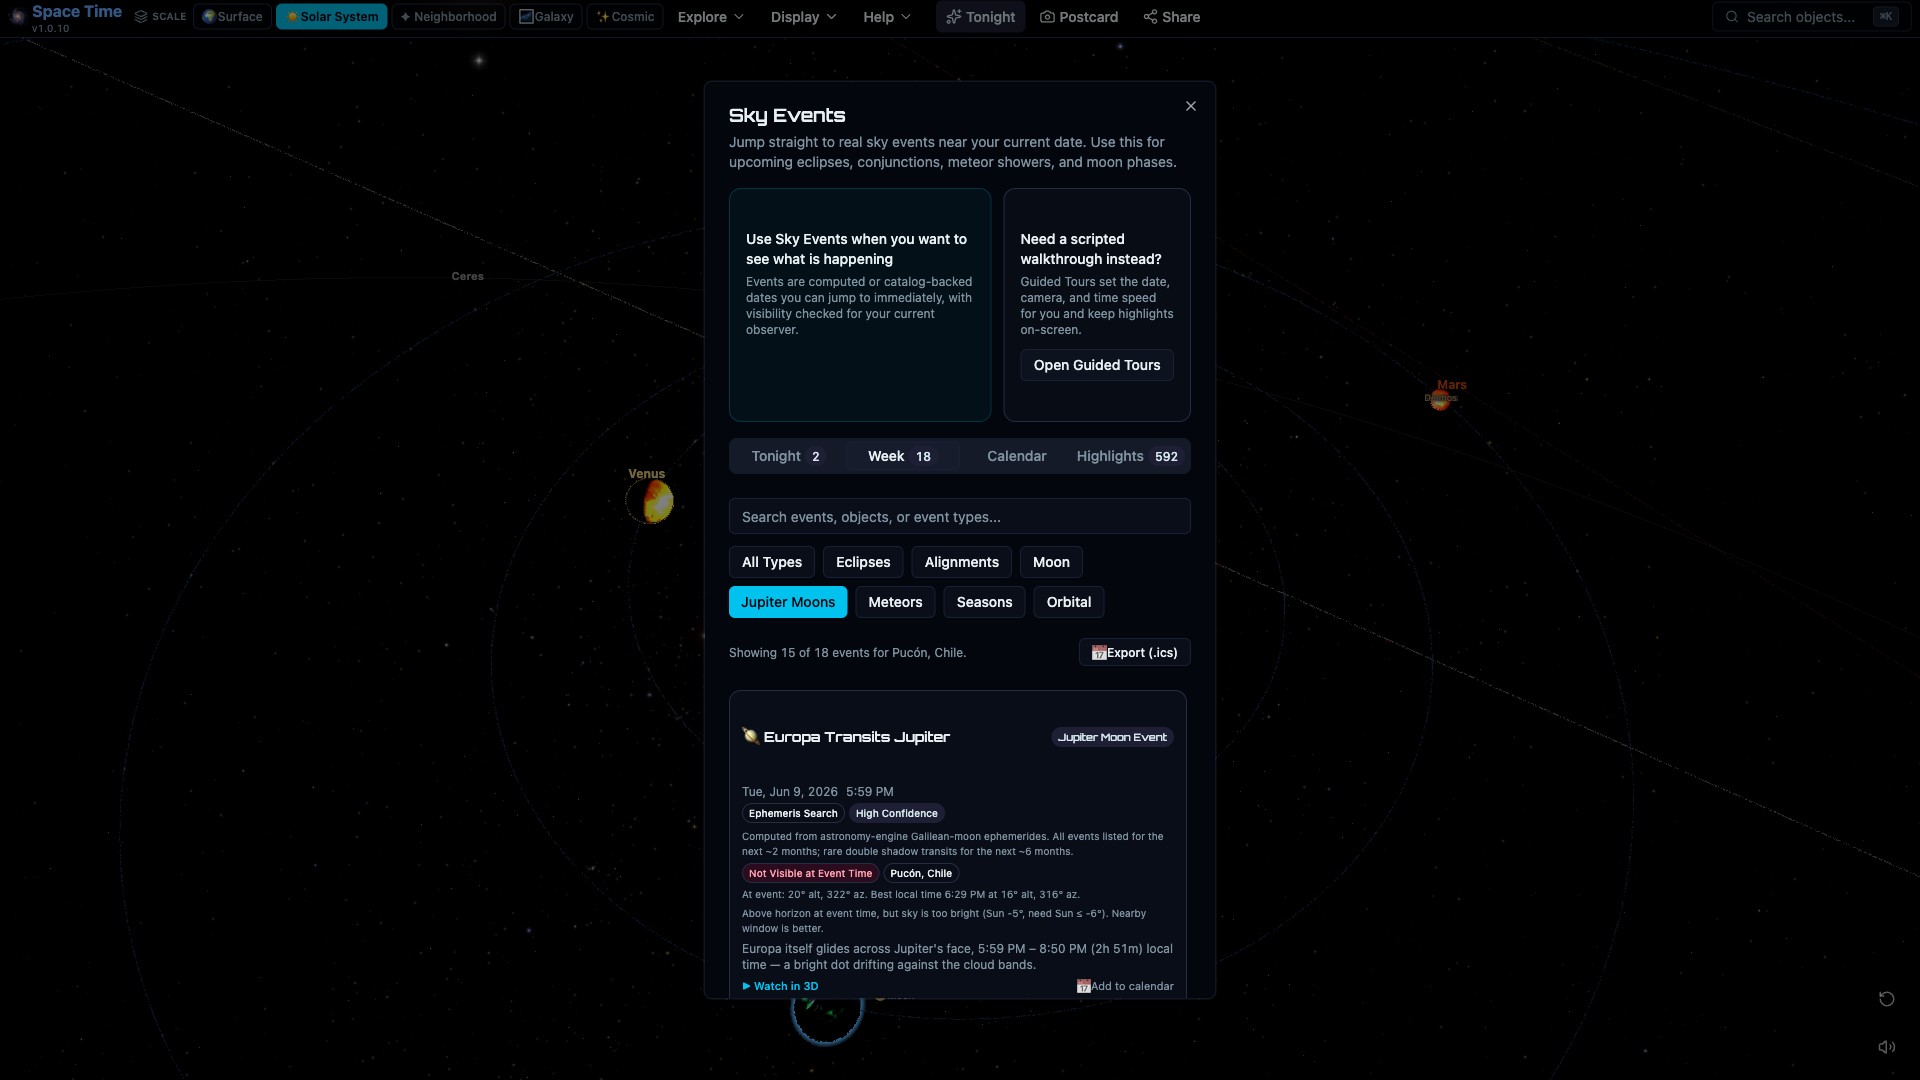Click the Highlights count badge 592
Viewport: 1920px width, 1080px height.
[x=1166, y=457]
